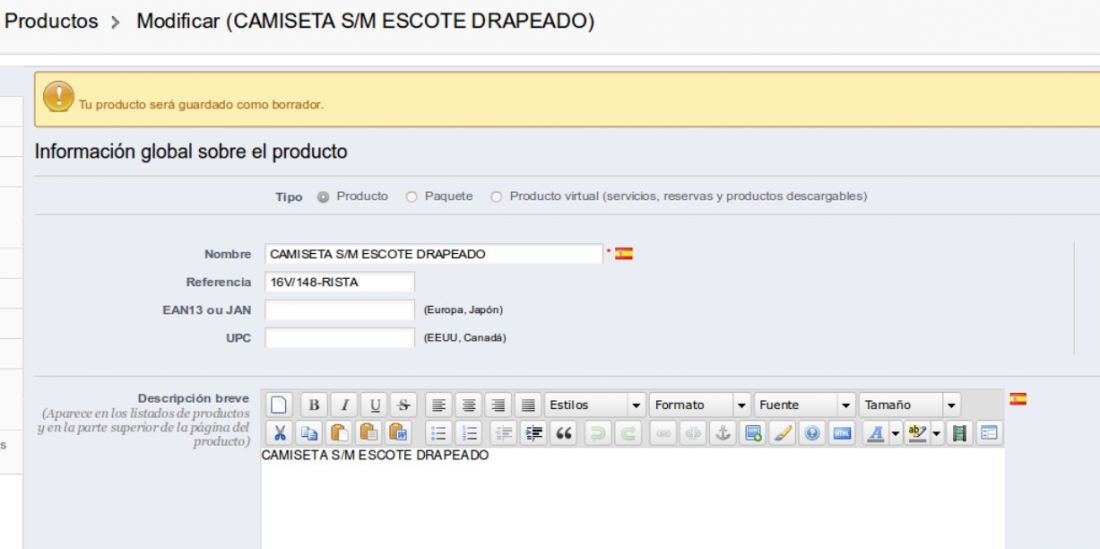Insert anchor icon
Image resolution: width=1100 pixels, height=549 pixels.
click(x=722, y=433)
